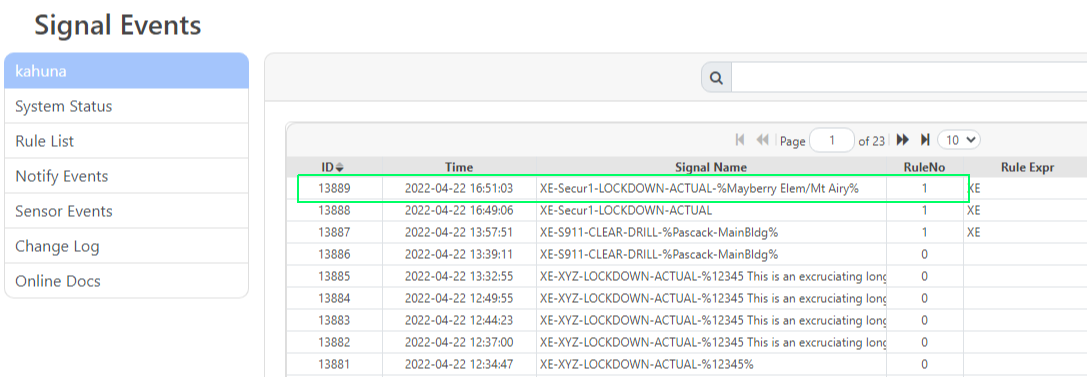The height and width of the screenshot is (377, 1087).
Task: Go to first page icon
Action: [x=740, y=140]
